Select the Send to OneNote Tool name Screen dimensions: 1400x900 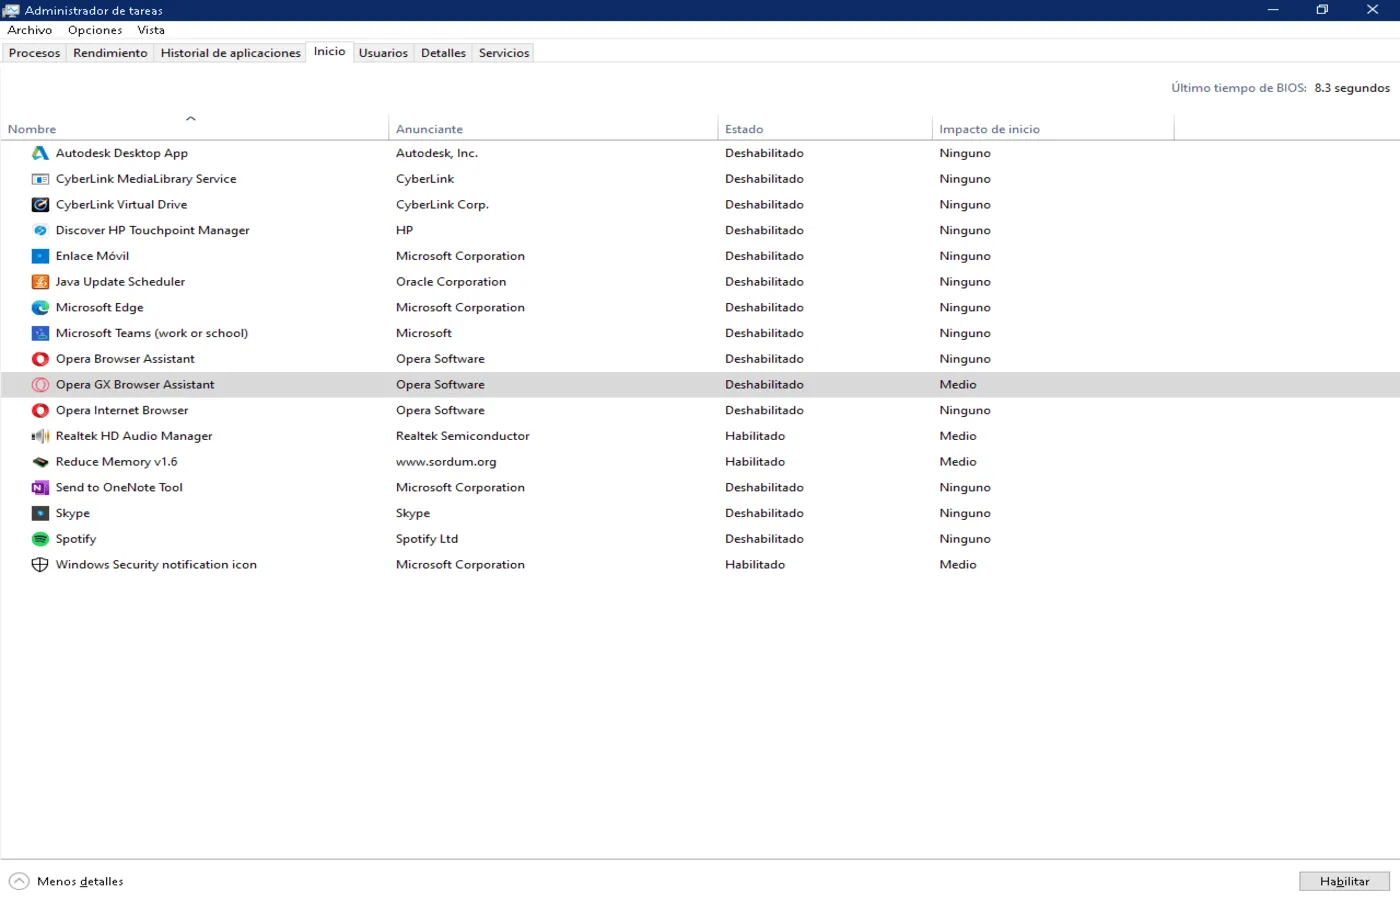pos(119,488)
